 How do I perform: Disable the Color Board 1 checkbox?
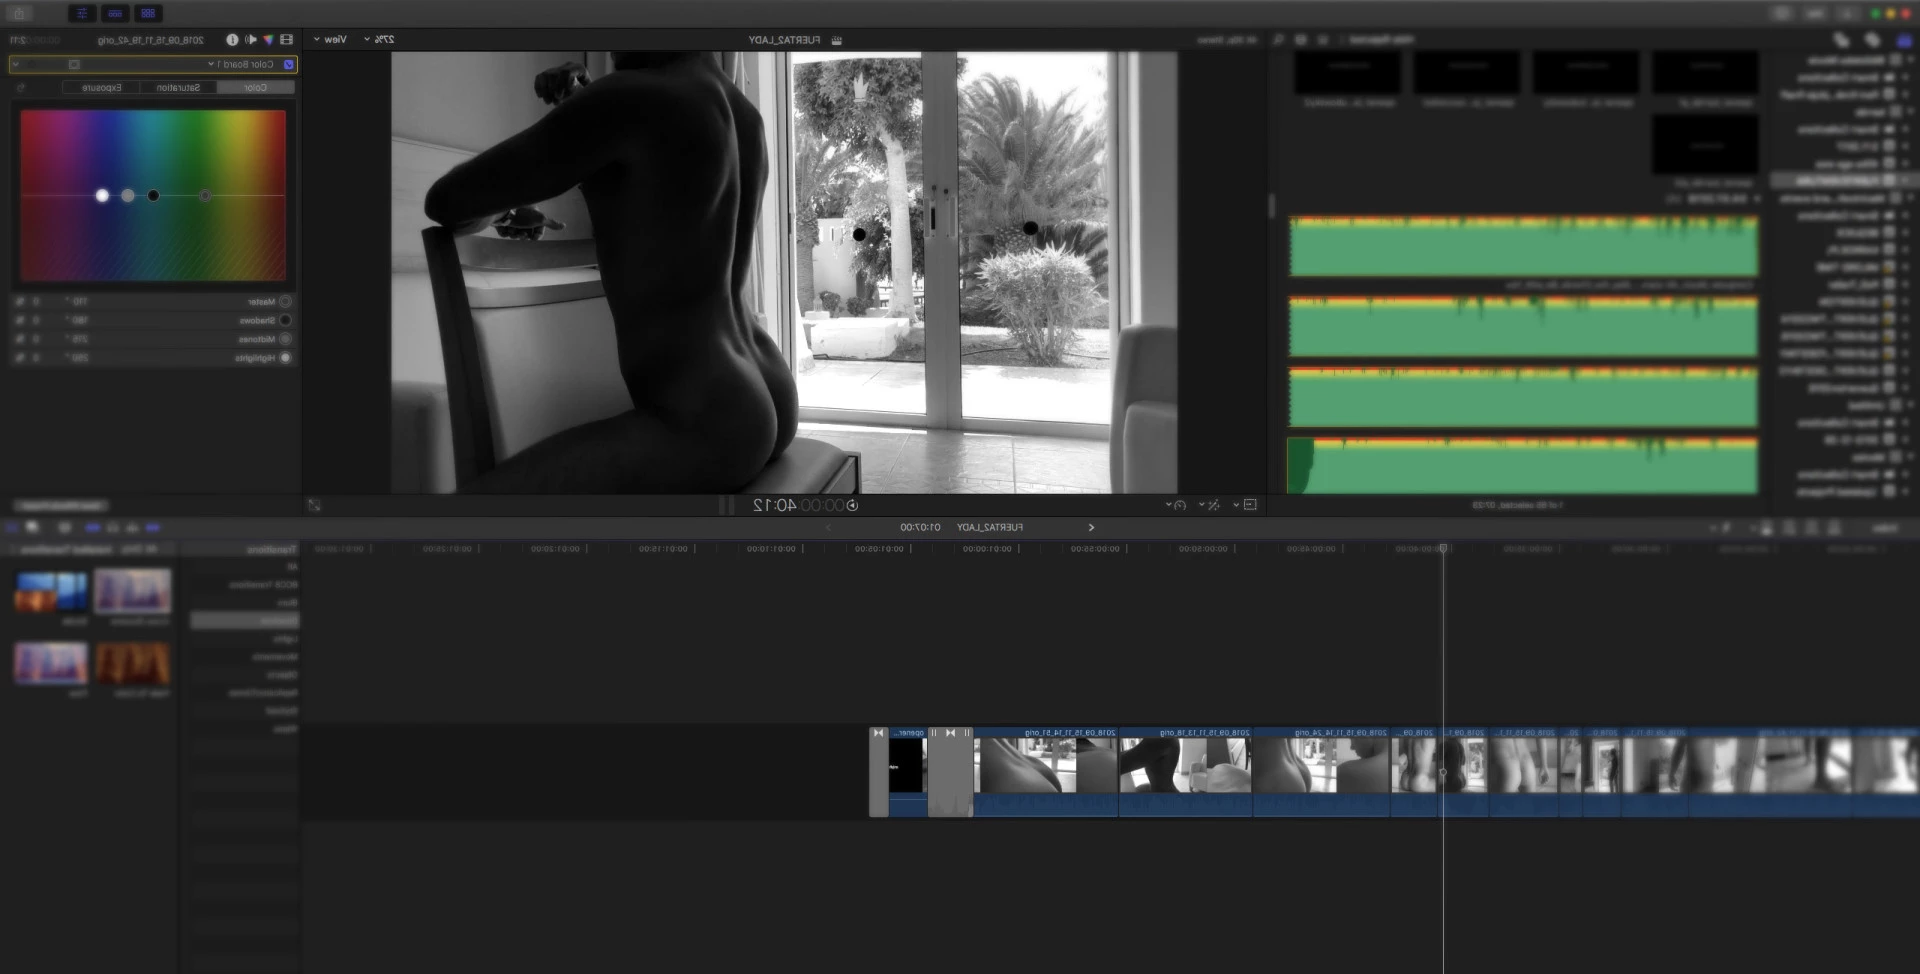point(289,64)
